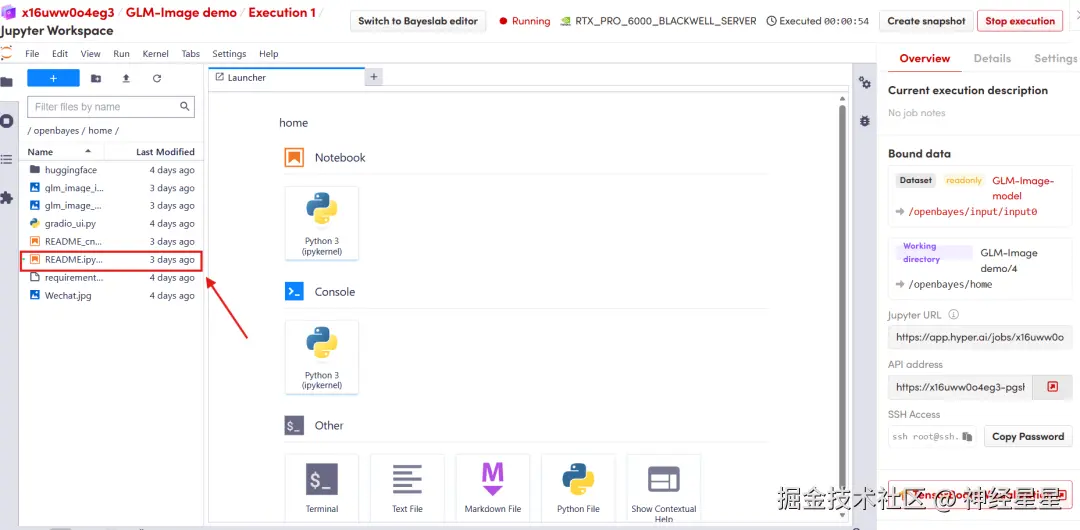Open the Edit menu
This screenshot has height=530, width=1080.
point(60,54)
